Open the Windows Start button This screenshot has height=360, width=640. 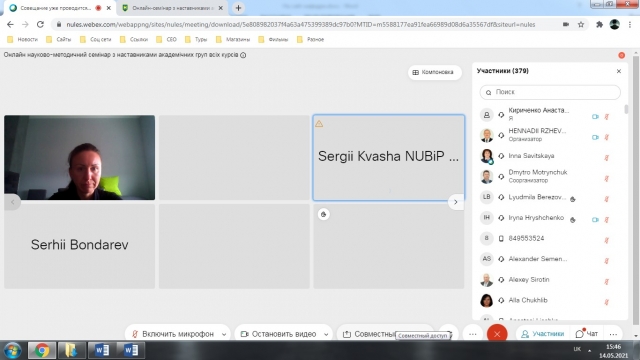pyautogui.click(x=12, y=350)
